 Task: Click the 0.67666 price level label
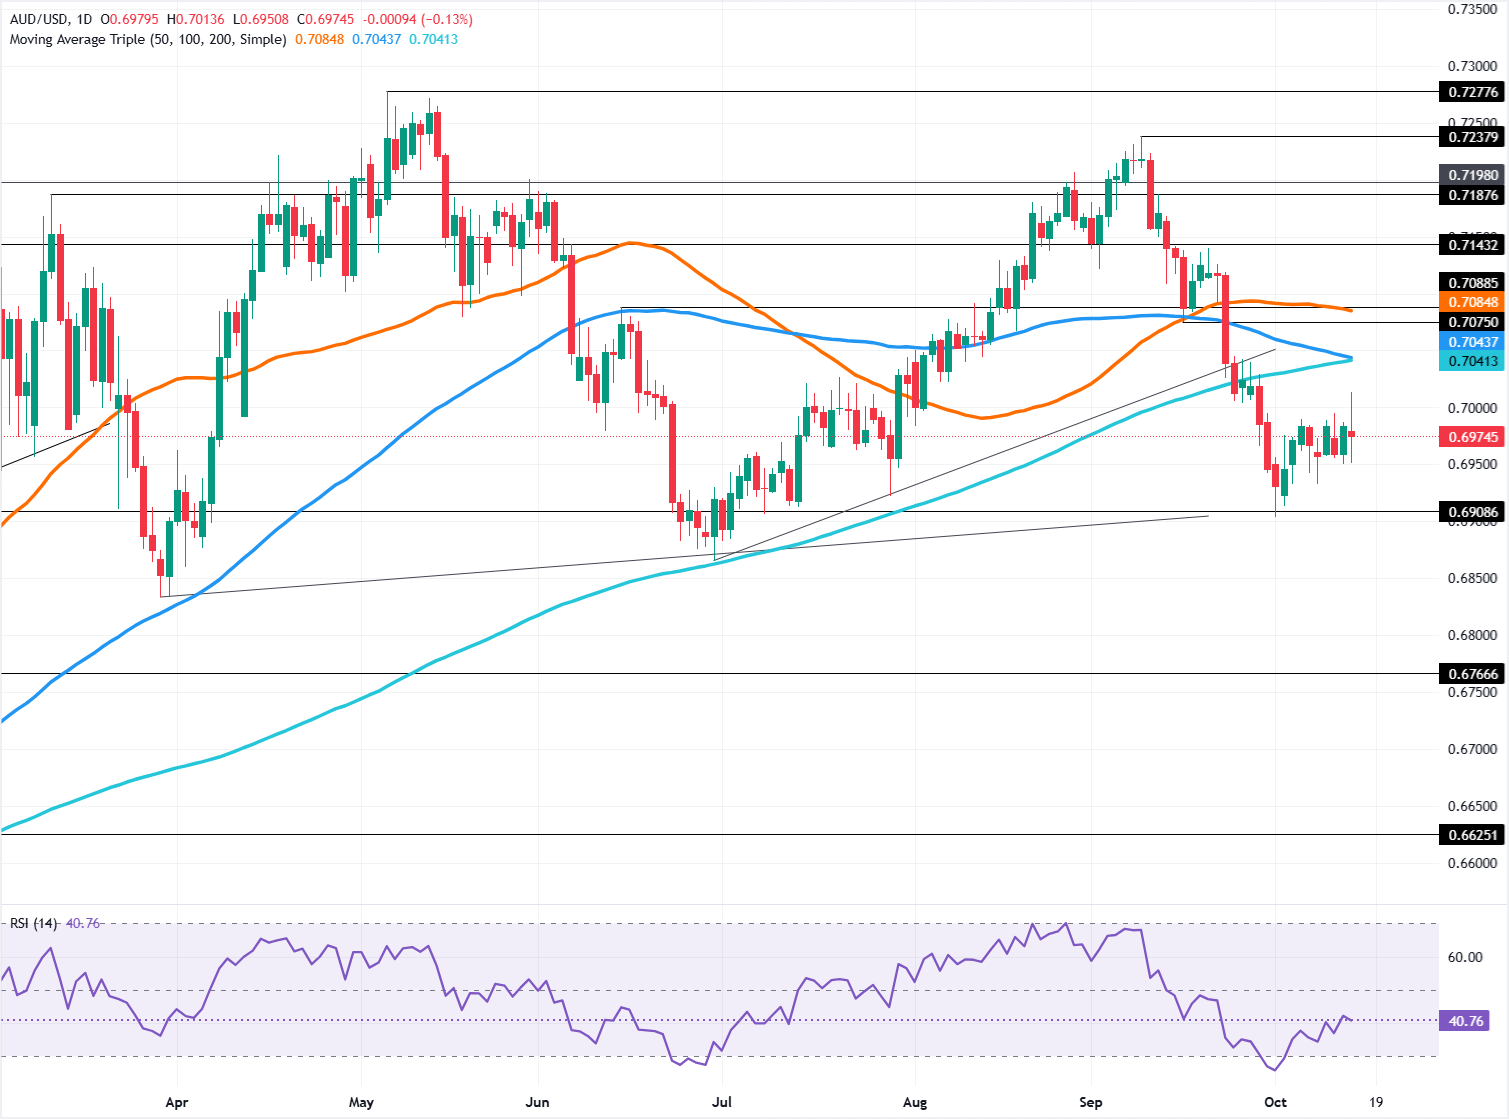1474,674
